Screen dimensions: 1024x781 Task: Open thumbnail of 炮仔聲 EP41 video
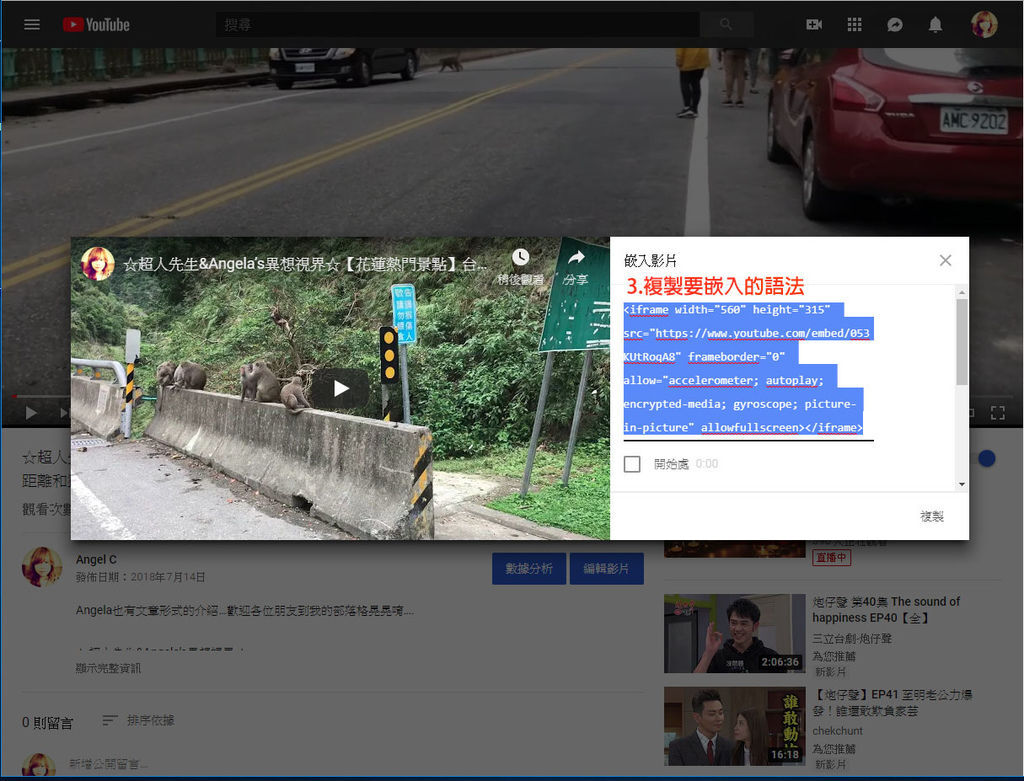point(735,726)
